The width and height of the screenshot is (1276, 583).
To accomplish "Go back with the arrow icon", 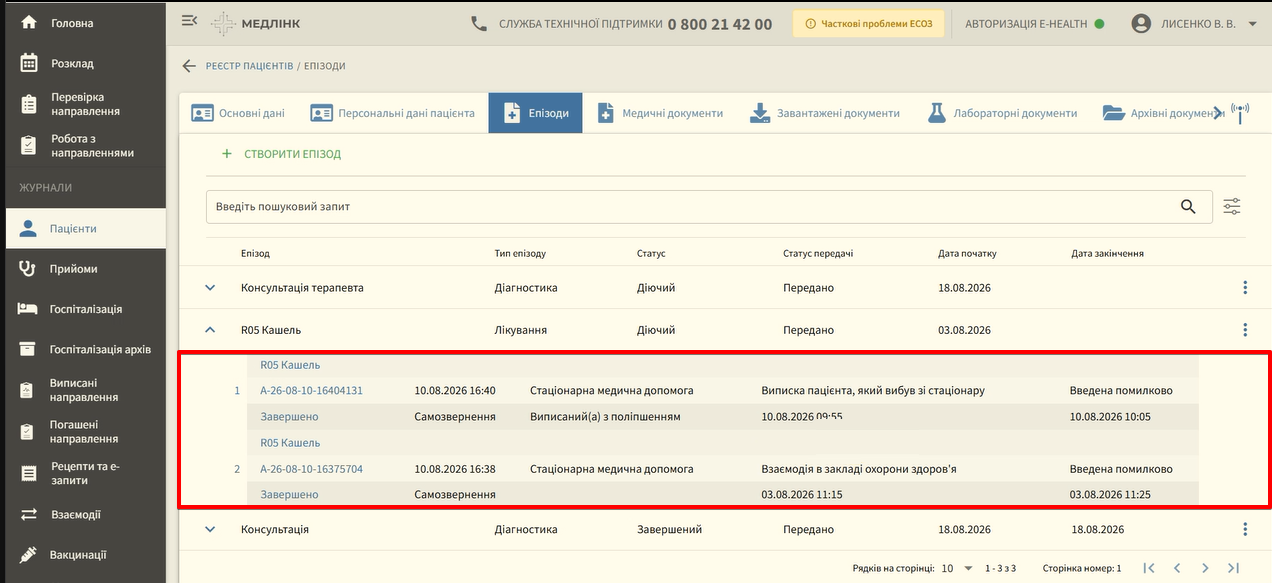I will tap(189, 66).
